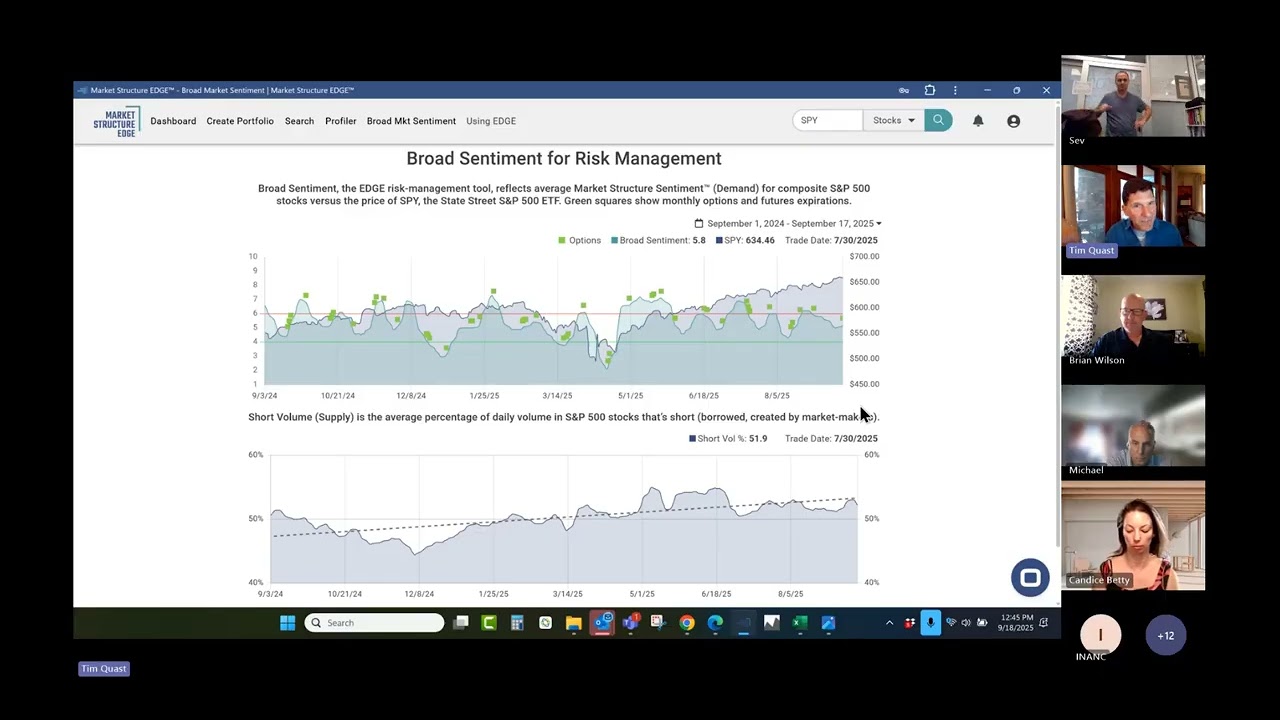The height and width of the screenshot is (720, 1280).
Task: Expand the +12 more participants bubble
Action: pyautogui.click(x=1166, y=635)
